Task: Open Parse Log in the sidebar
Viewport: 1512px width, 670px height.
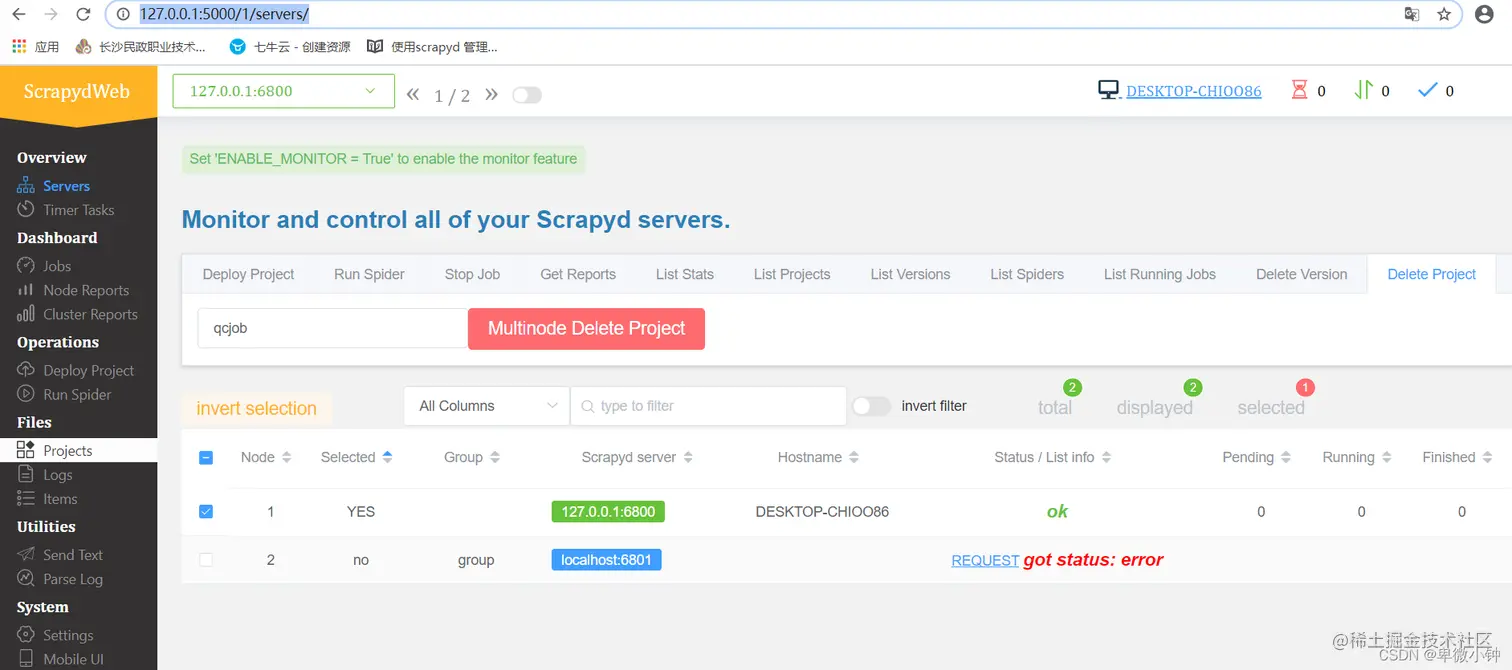Action: click(x=72, y=579)
